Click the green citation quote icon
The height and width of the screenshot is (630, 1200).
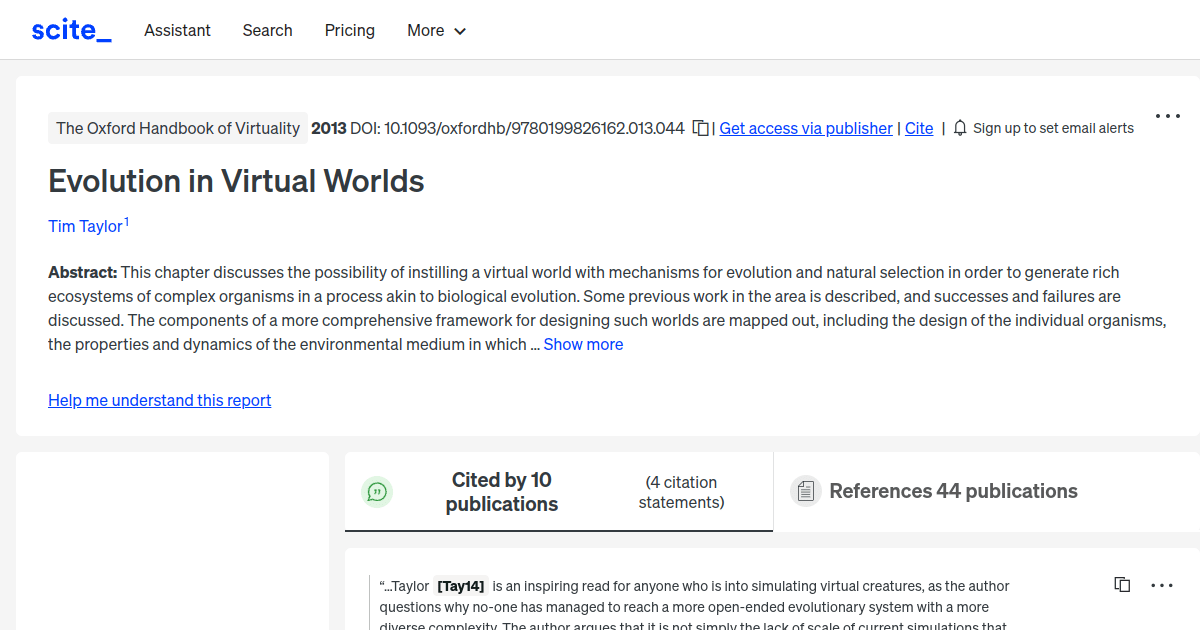click(377, 491)
